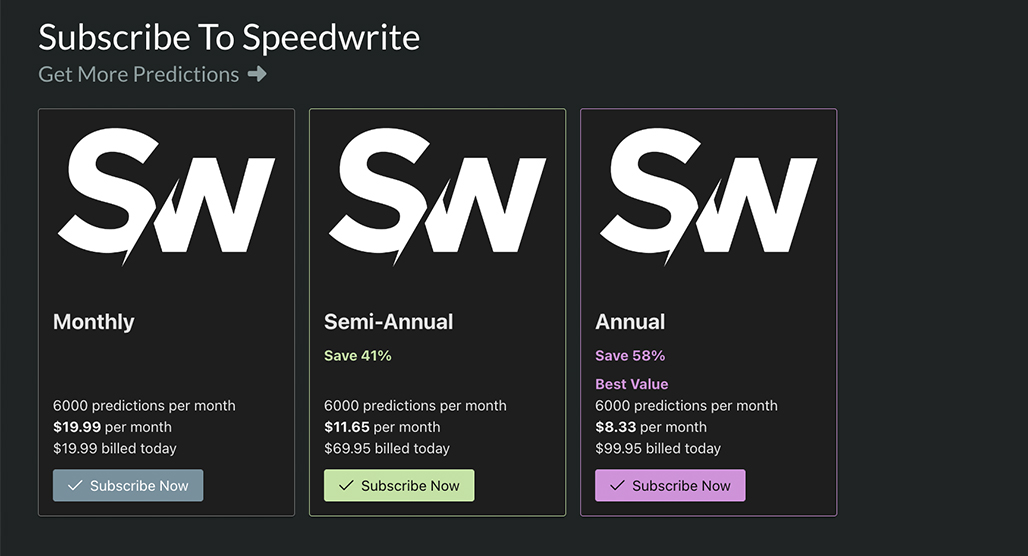This screenshot has height=556, width=1028.
Task: Click the Subscribe To Speedwrite heading
Action: click(x=229, y=37)
